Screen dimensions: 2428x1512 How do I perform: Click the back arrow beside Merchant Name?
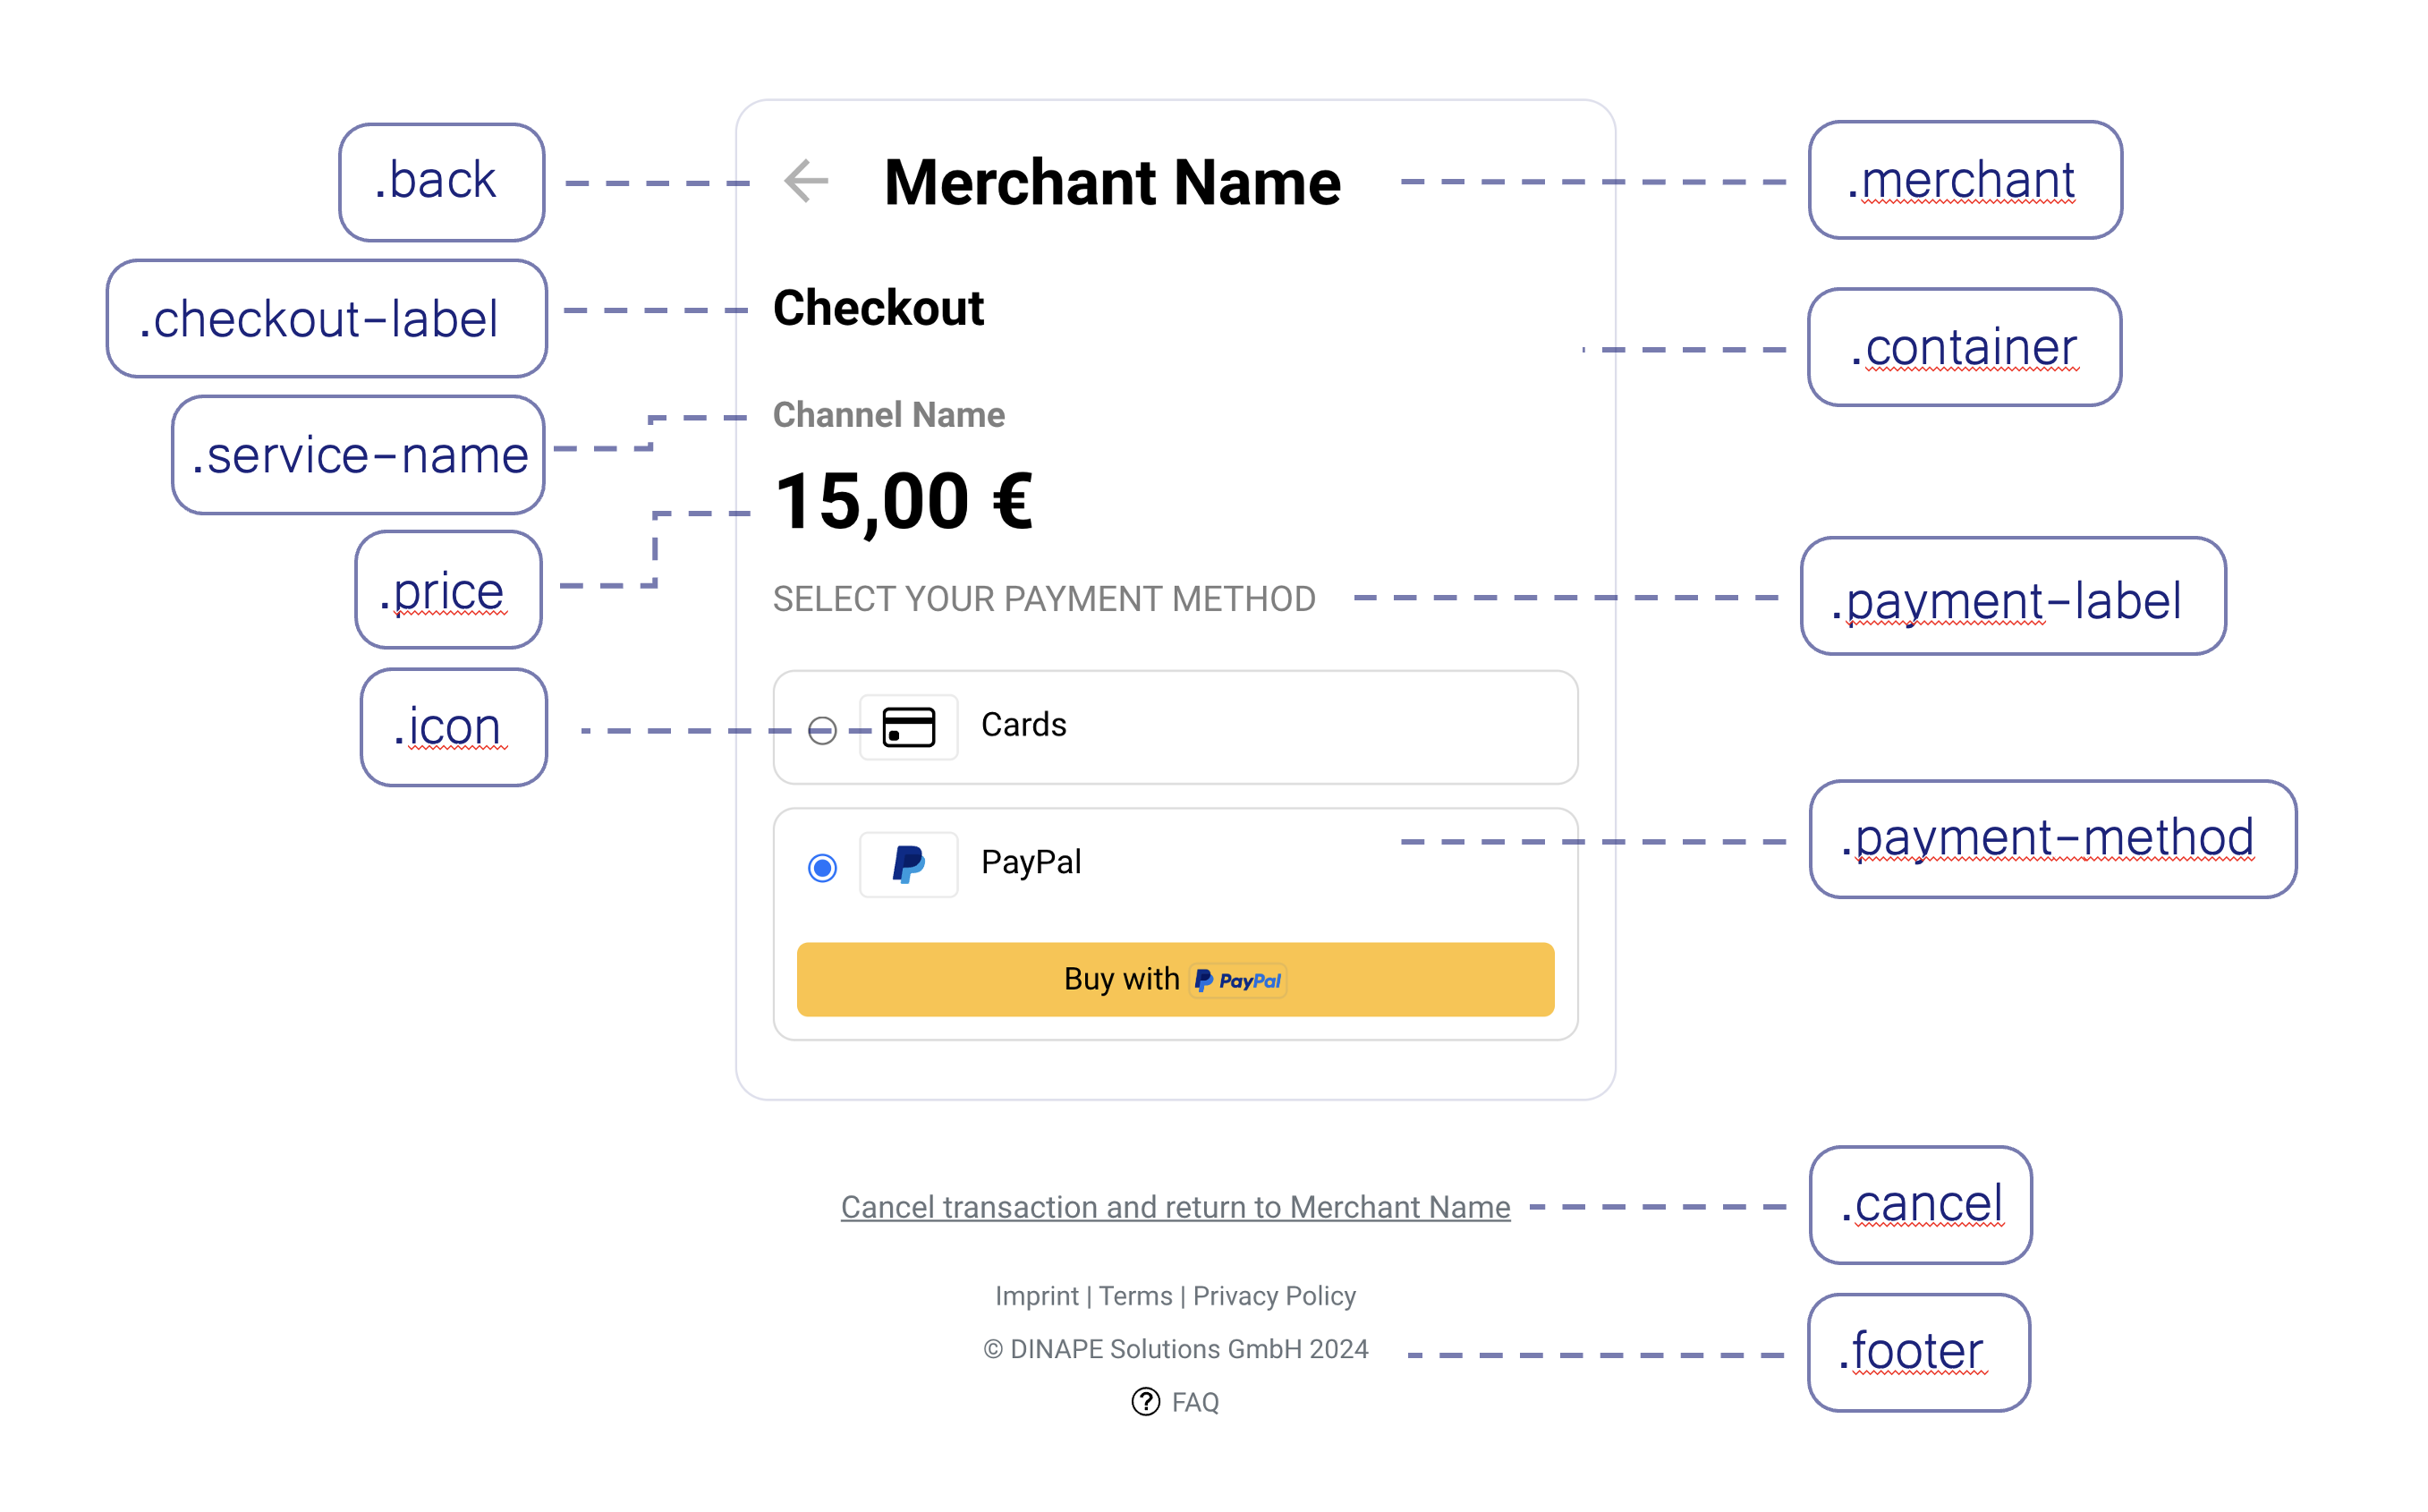click(806, 181)
